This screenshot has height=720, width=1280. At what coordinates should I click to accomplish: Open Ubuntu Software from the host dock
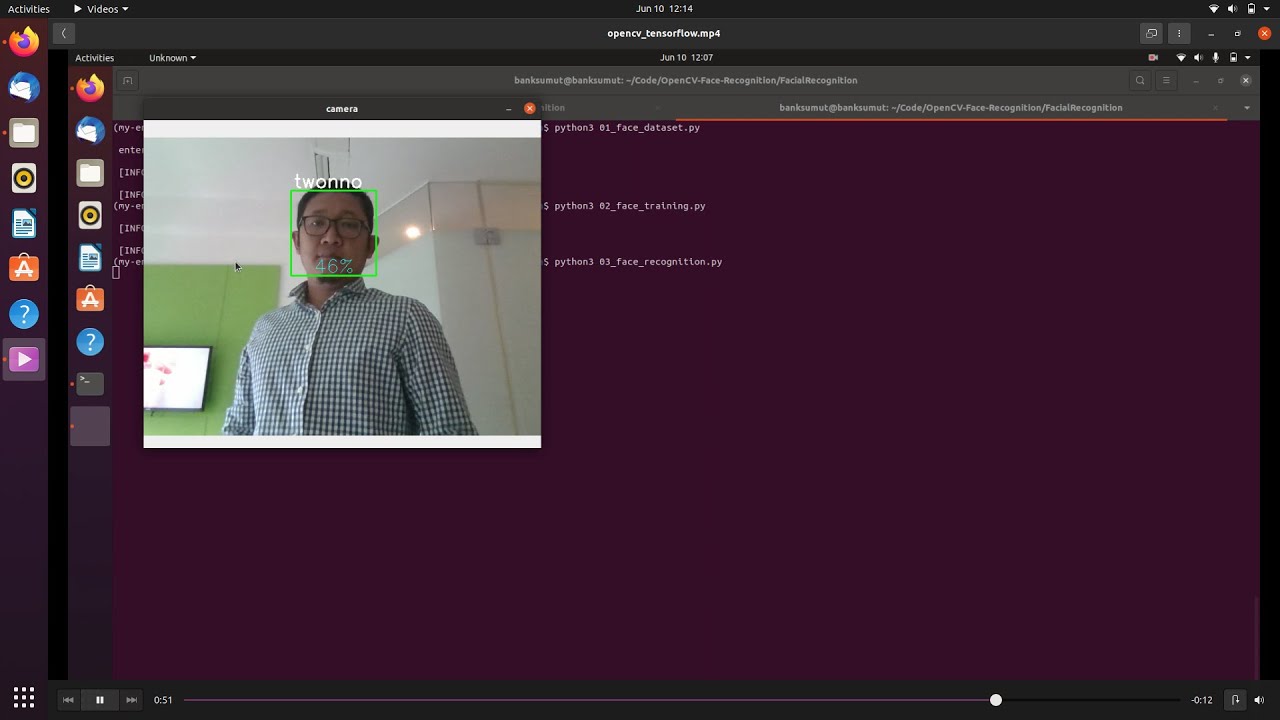[24, 269]
